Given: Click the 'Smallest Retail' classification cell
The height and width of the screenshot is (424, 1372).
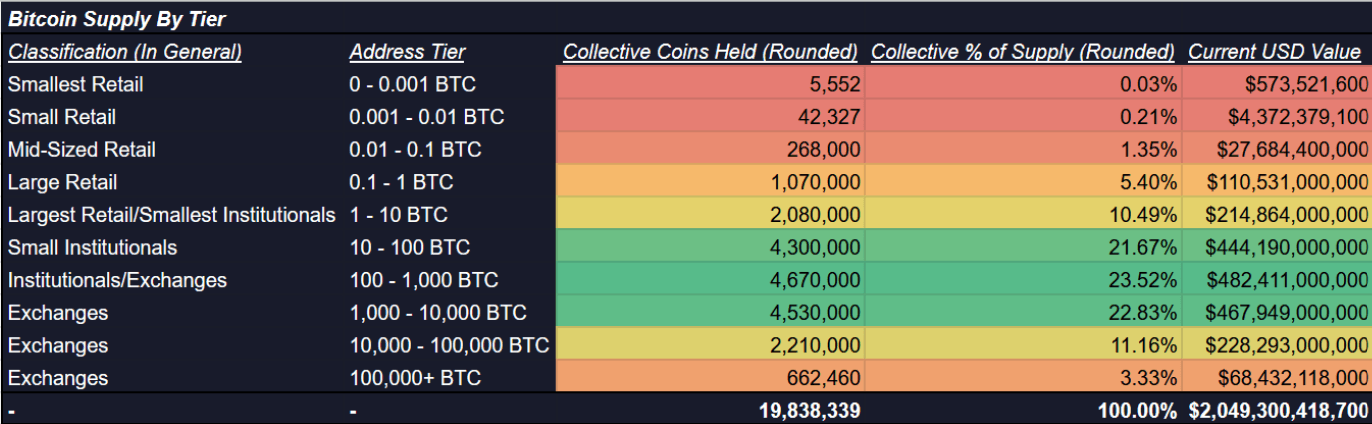Looking at the screenshot, I should pos(75,85).
